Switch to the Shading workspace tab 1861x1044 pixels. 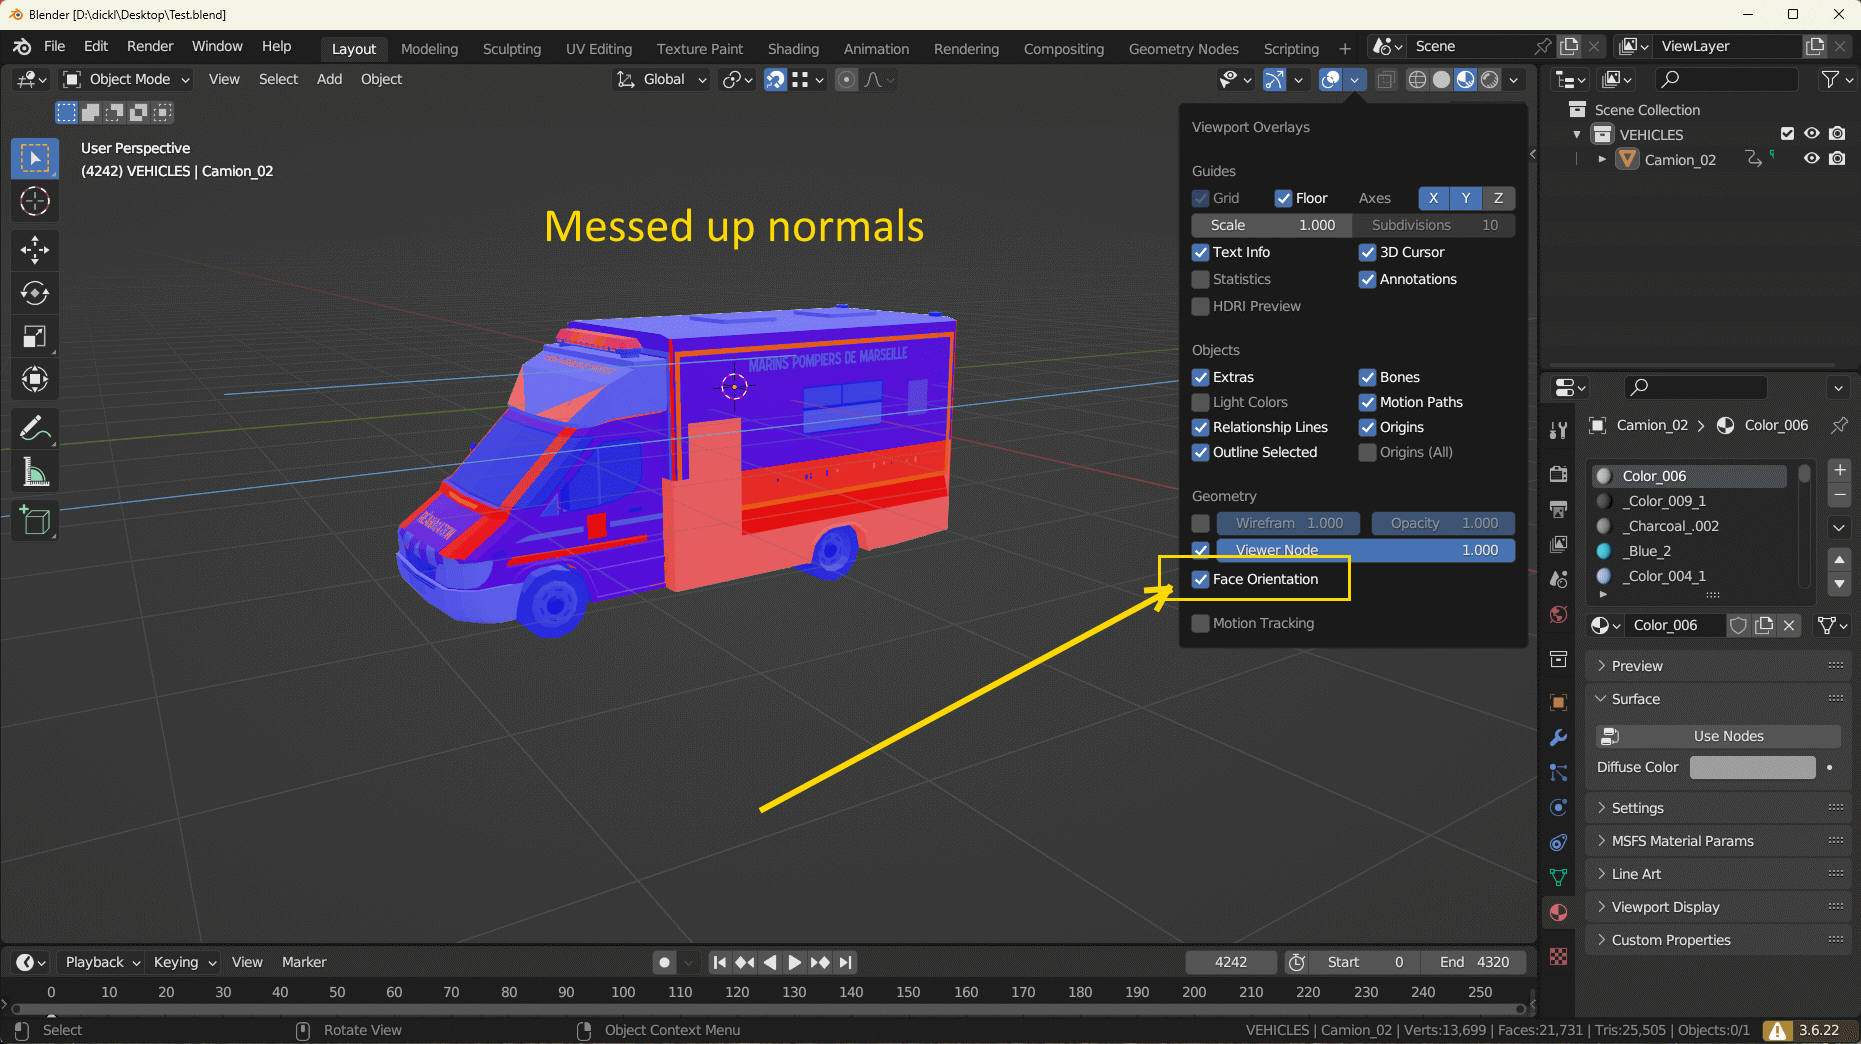793,48
